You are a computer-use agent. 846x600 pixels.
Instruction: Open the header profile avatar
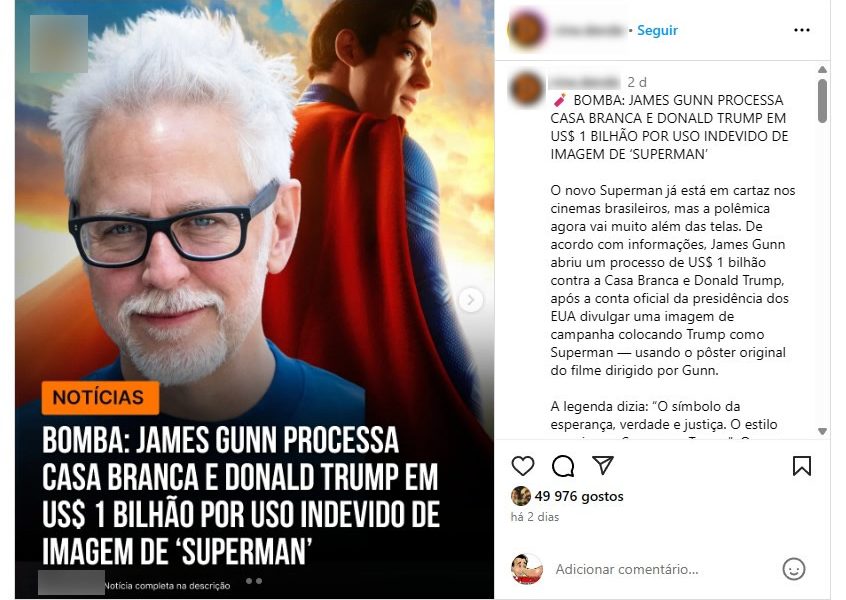(527, 30)
